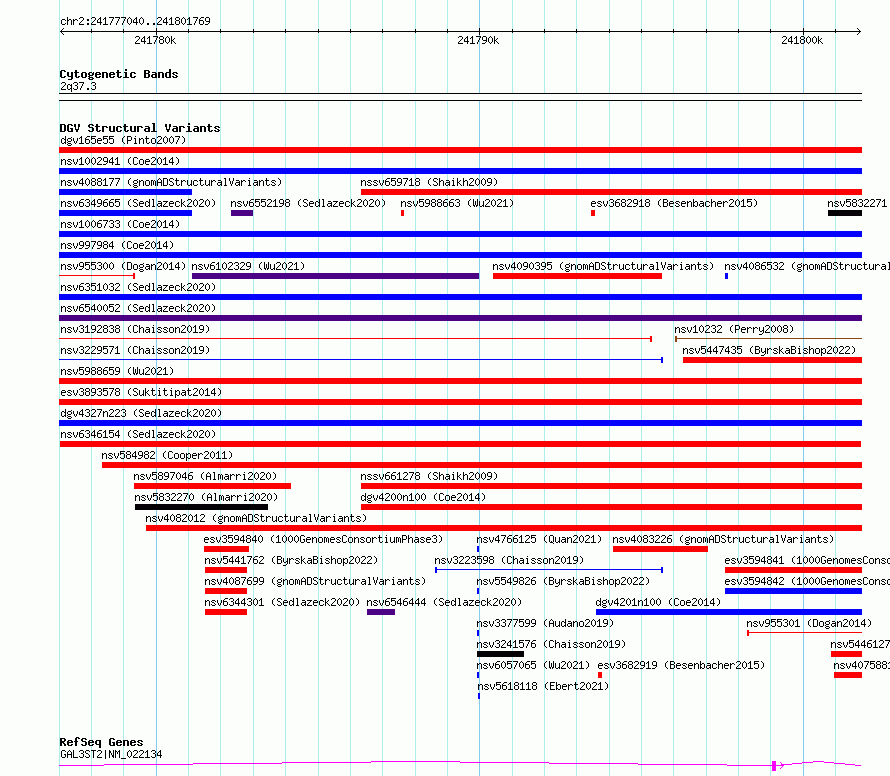Click the 241780k ruler position marker
This screenshot has height=776, width=890.
(x=155, y=40)
